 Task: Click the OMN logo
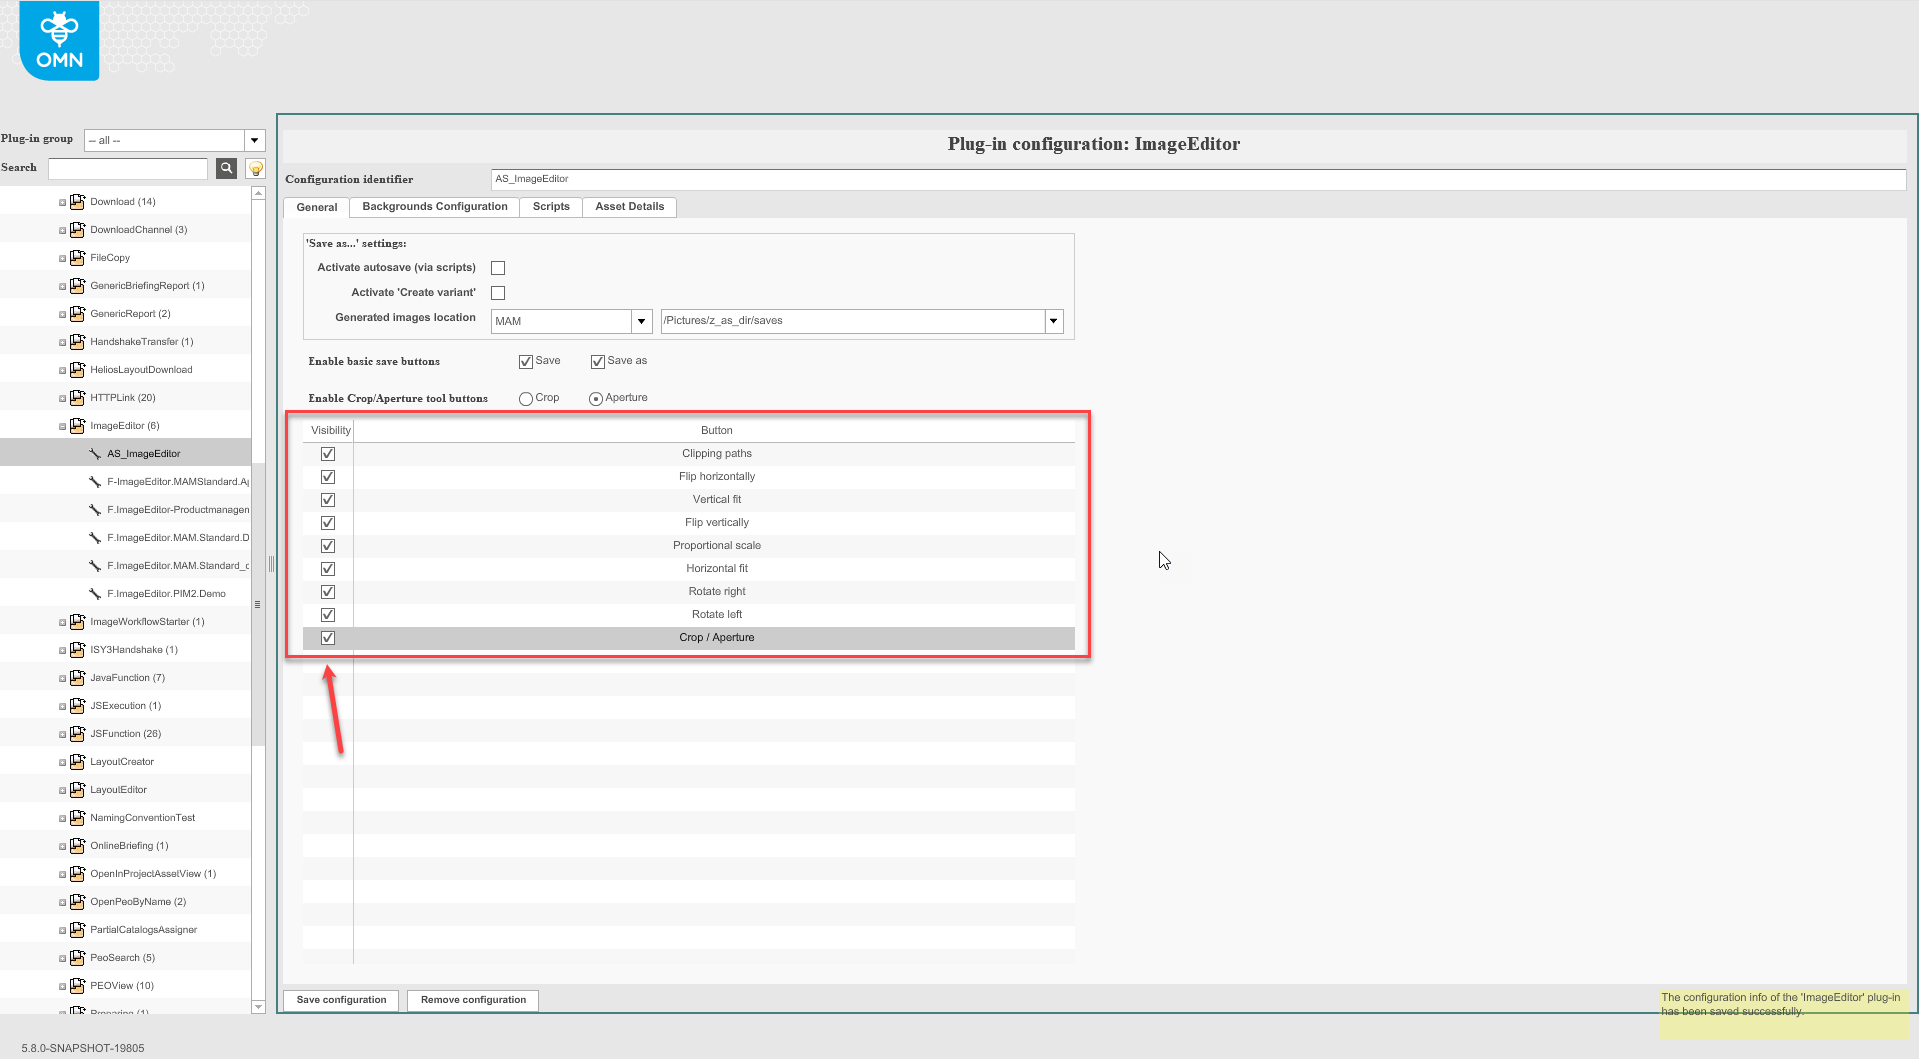tap(59, 40)
